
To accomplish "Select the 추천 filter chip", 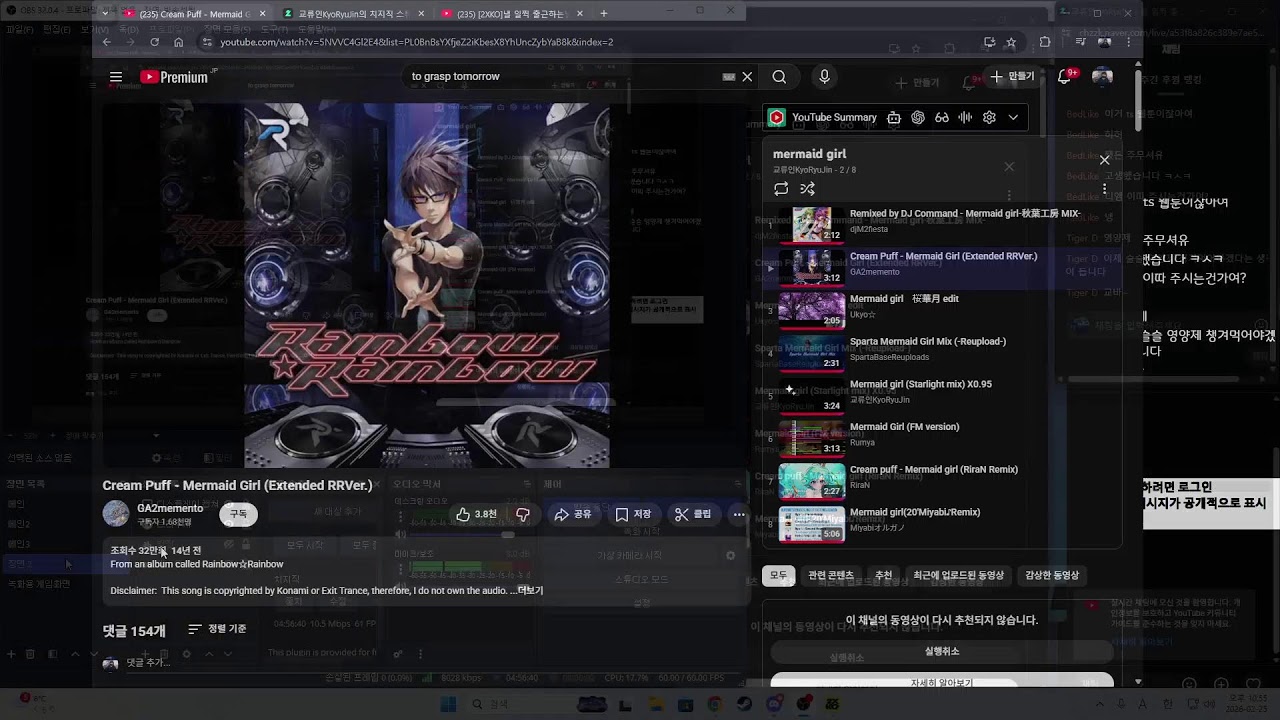I will tap(883, 576).
